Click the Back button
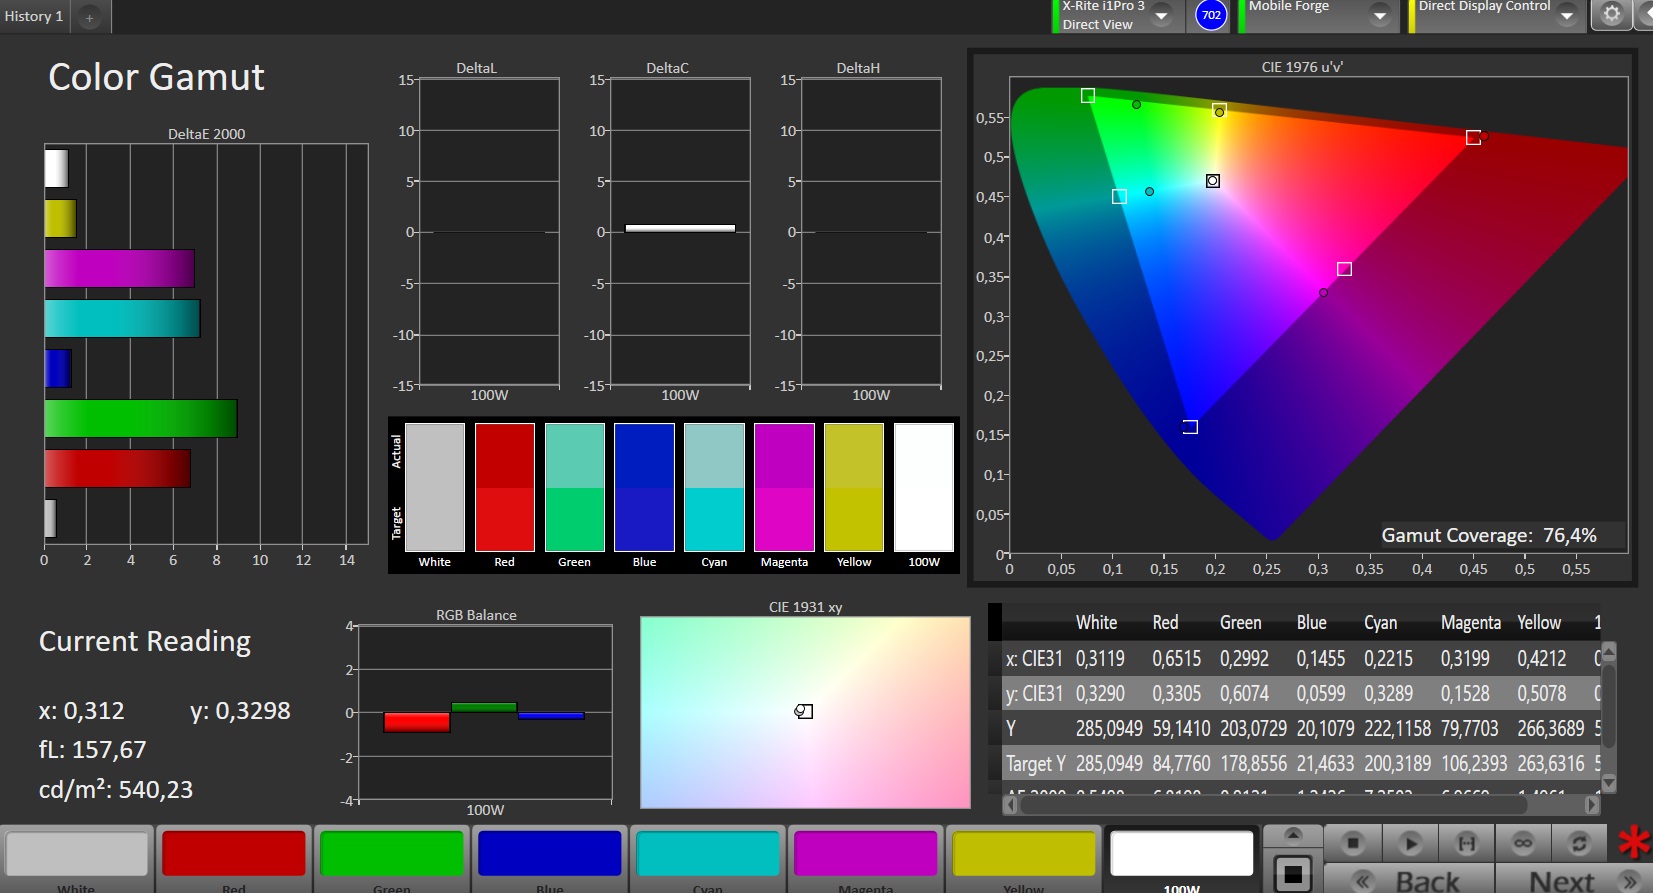Screen dimensions: 1653x893 (x=1409, y=880)
